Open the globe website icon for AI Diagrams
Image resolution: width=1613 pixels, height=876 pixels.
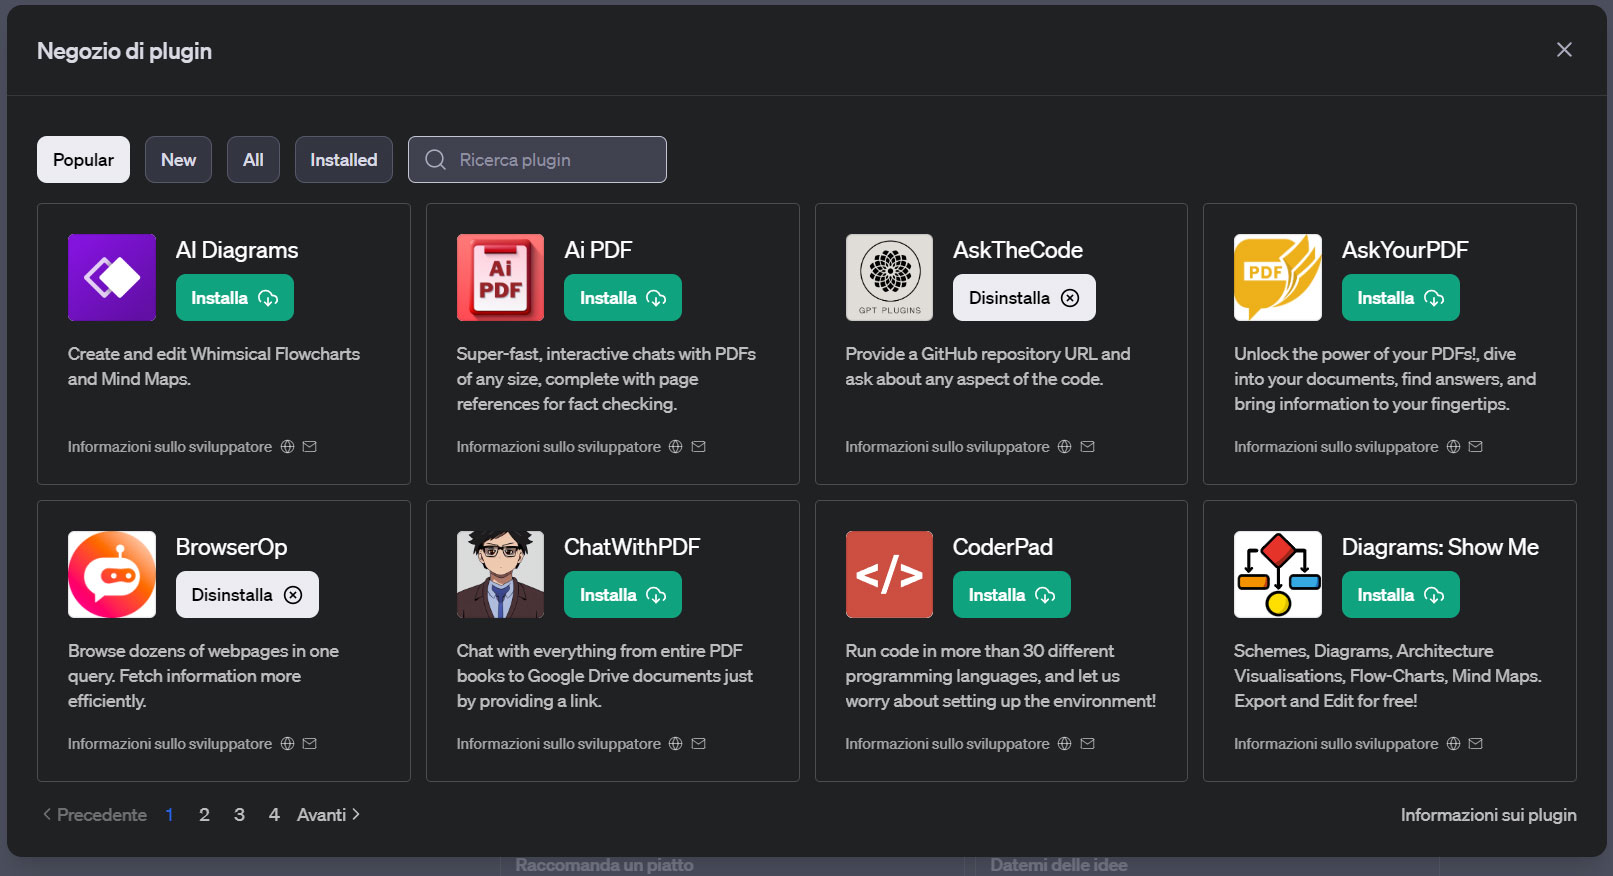coord(287,447)
